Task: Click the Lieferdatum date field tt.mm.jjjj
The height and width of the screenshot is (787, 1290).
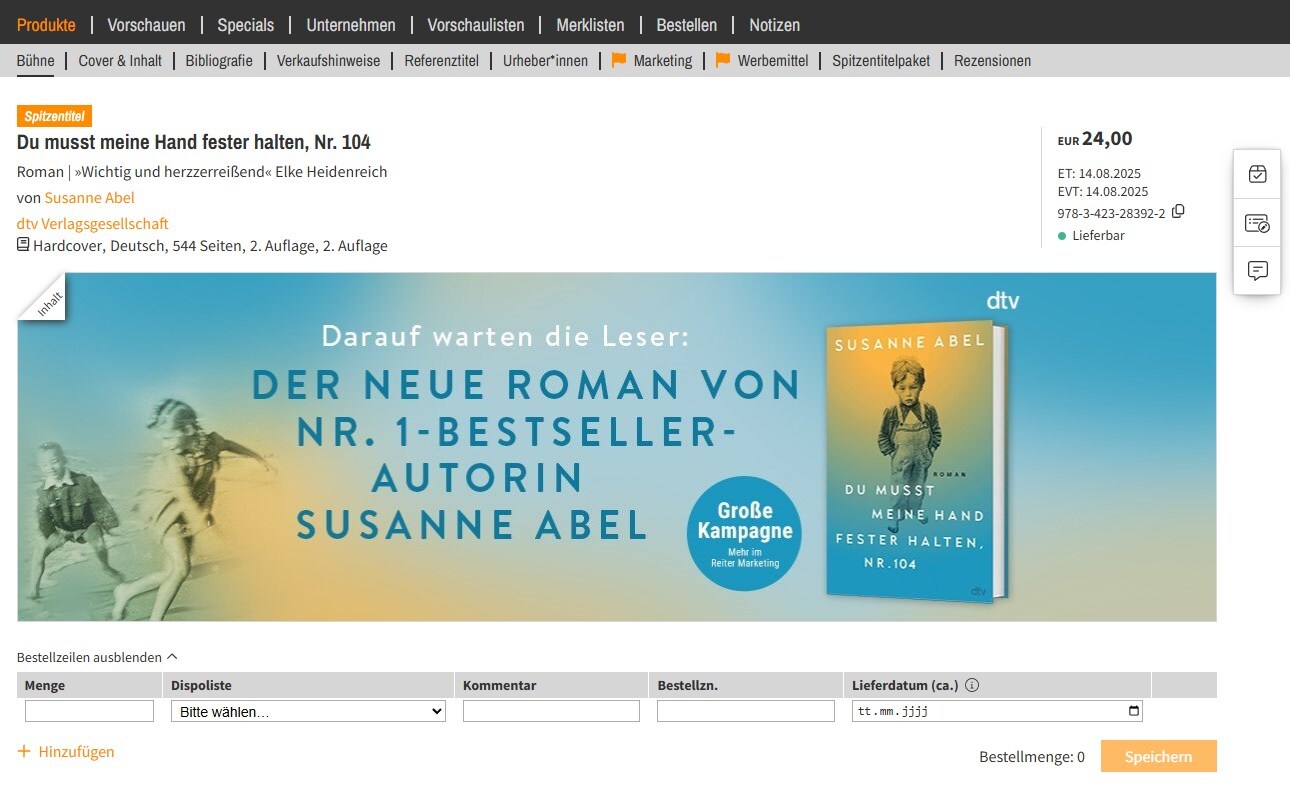Action: 997,711
